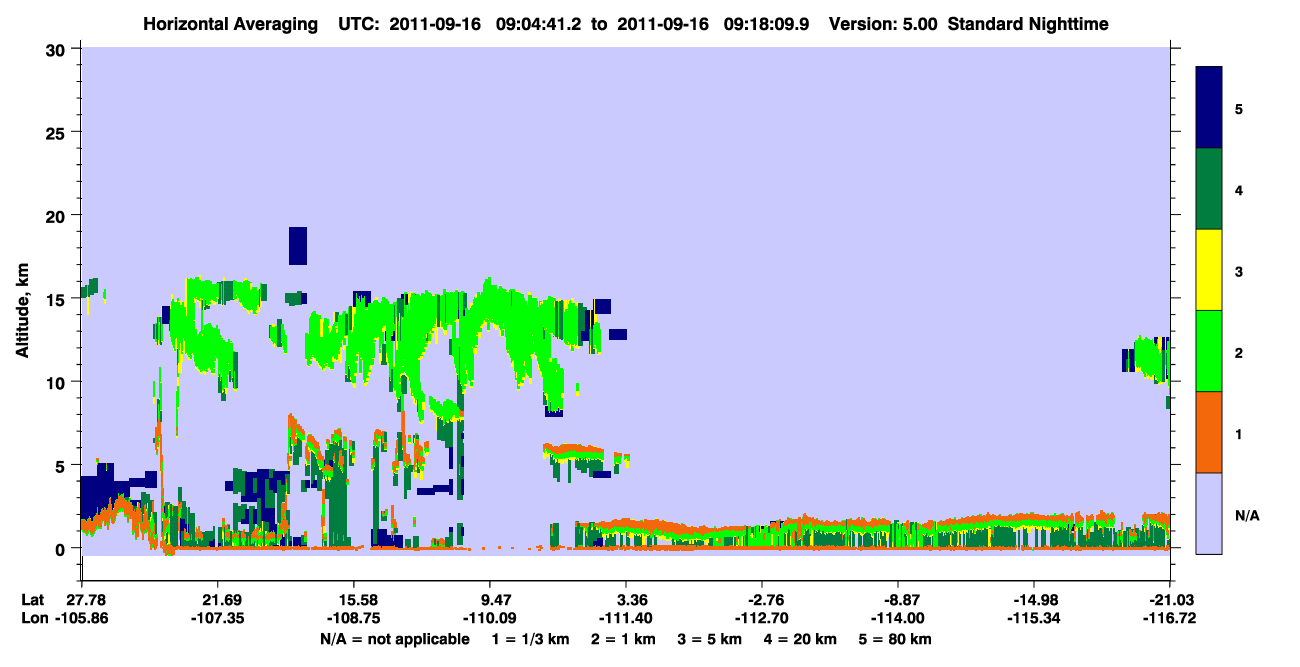Click the orange color bar segment labeled 1
The image size is (1300, 667).
(x=1209, y=432)
